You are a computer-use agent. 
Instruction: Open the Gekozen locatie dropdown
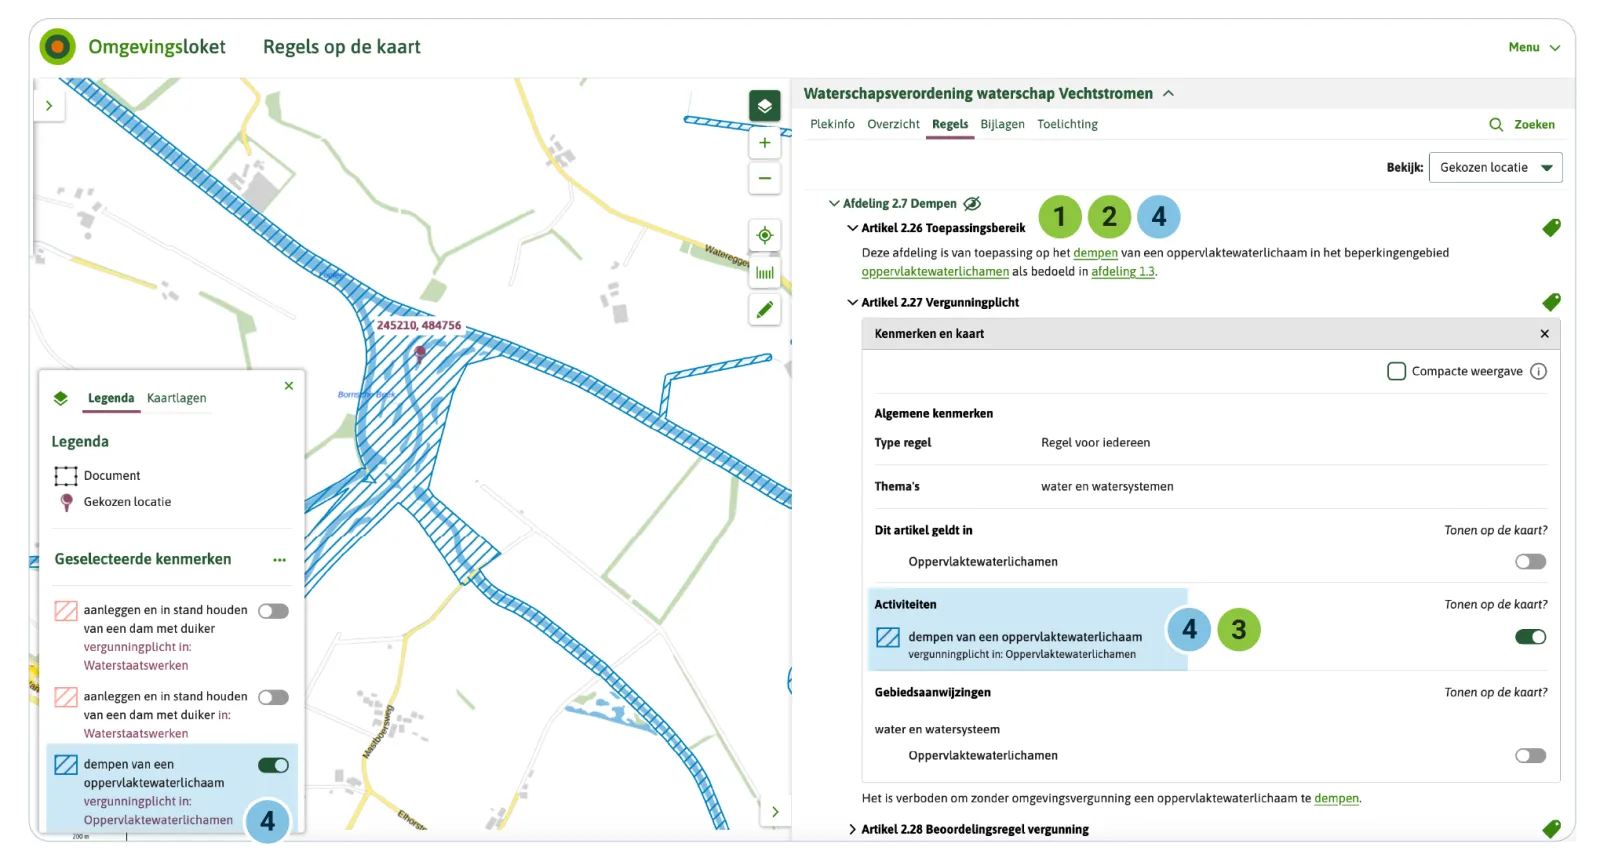click(1495, 168)
